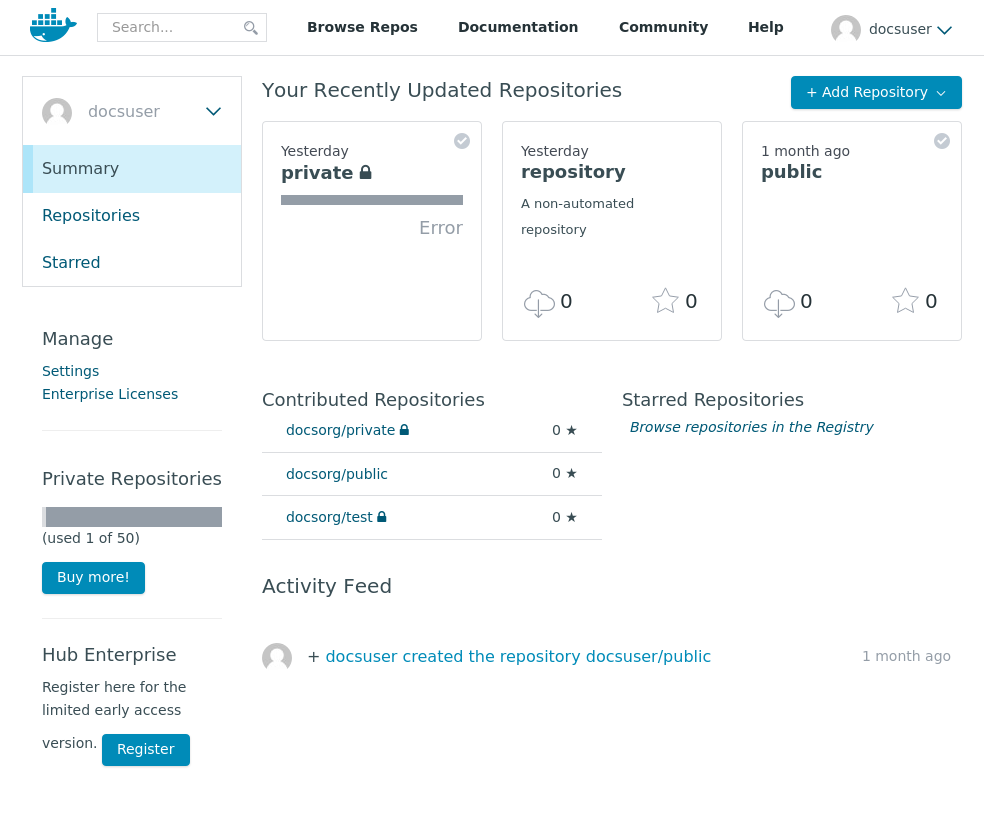Open the repository card title
This screenshot has height=838, width=984.
pyautogui.click(x=573, y=172)
